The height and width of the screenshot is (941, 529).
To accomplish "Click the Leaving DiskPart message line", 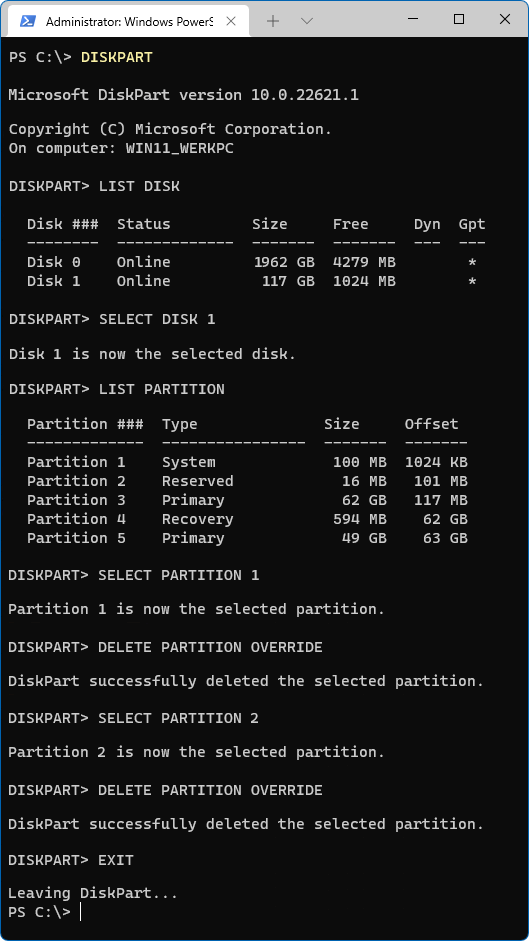I will pyautogui.click(x=93, y=894).
